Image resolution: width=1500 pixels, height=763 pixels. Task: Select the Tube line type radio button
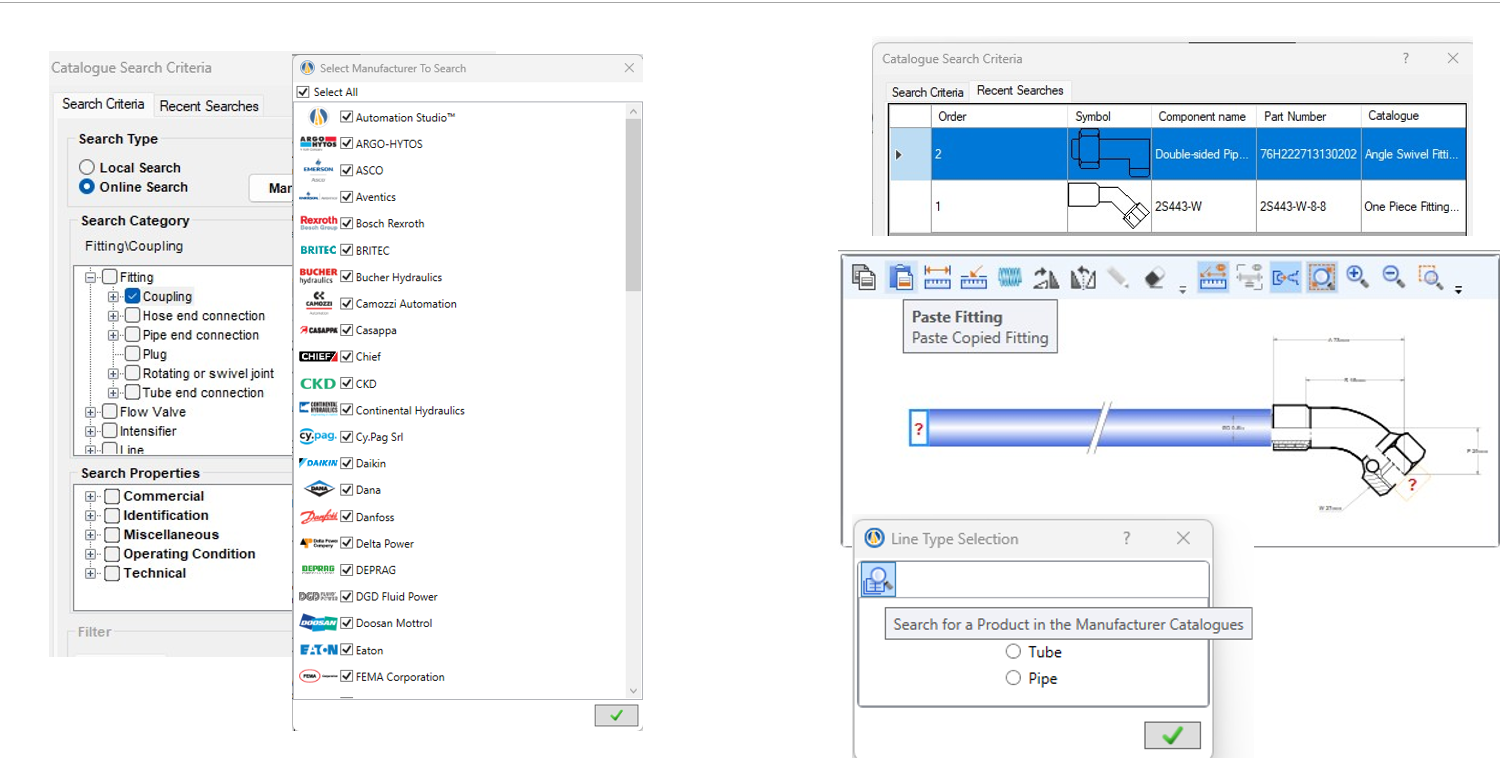coord(1013,651)
